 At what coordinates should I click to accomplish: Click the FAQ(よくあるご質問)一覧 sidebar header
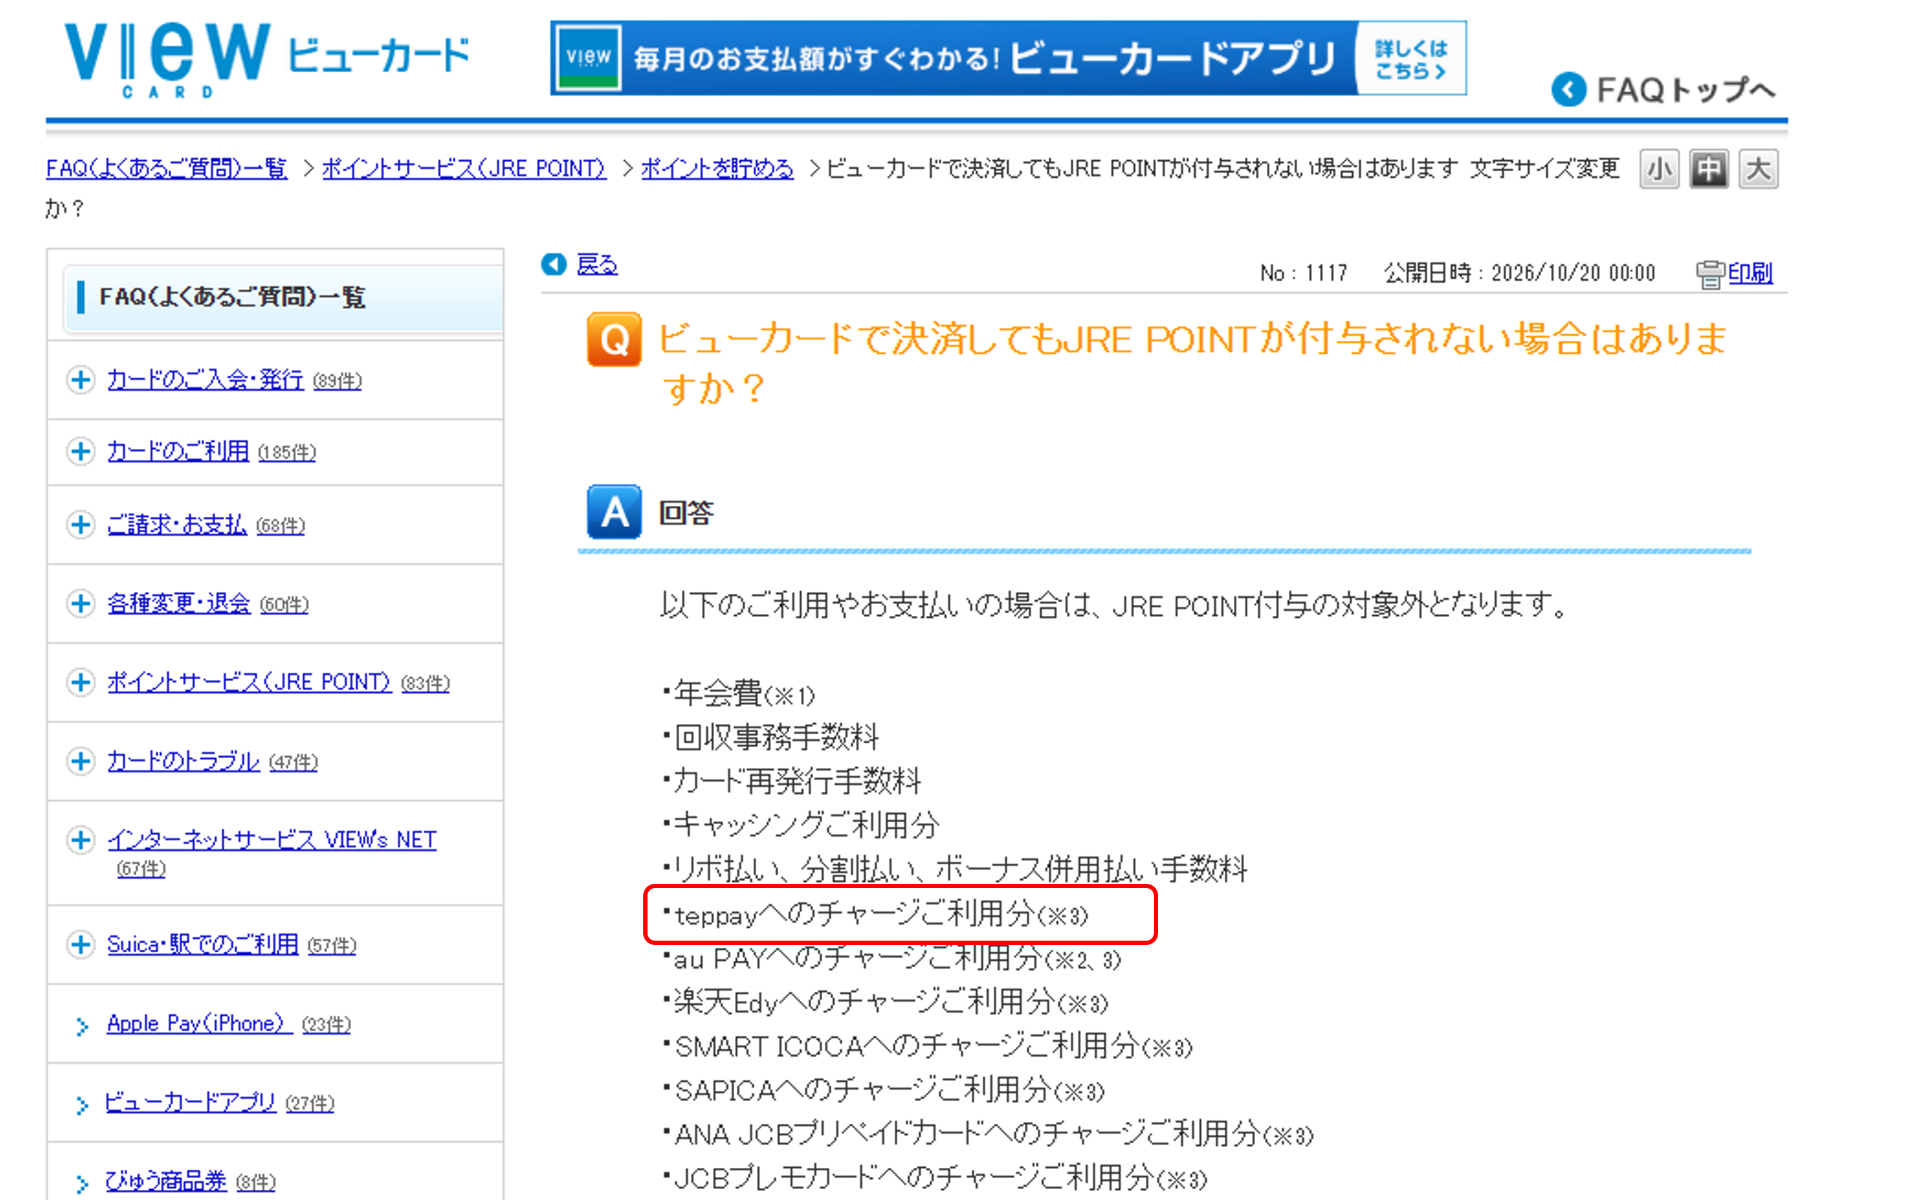tap(283, 297)
